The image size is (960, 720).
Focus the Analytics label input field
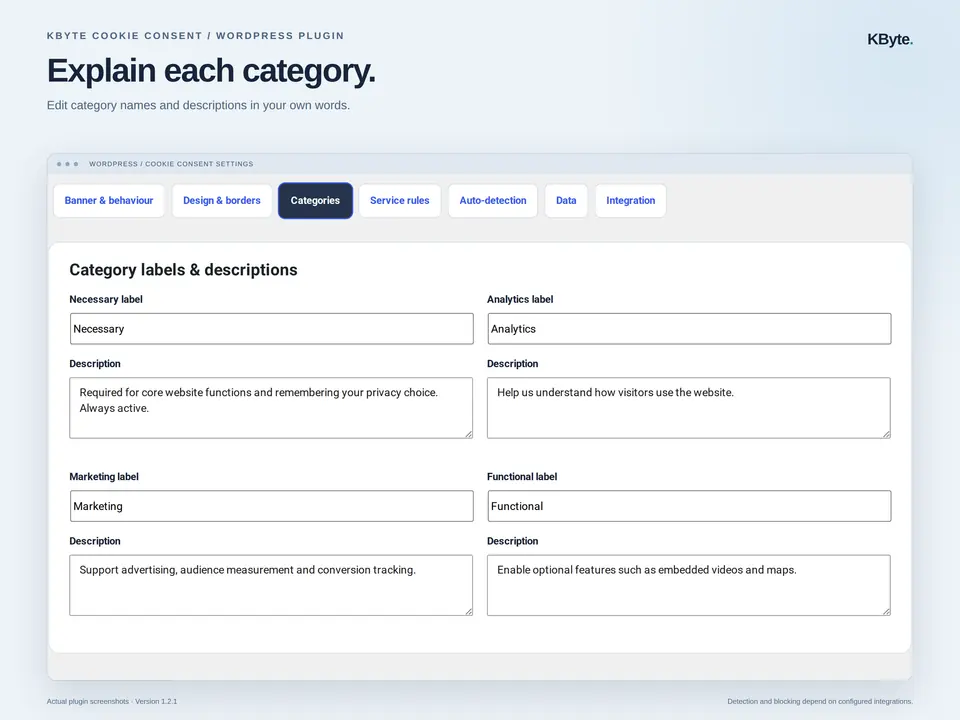[689, 329]
